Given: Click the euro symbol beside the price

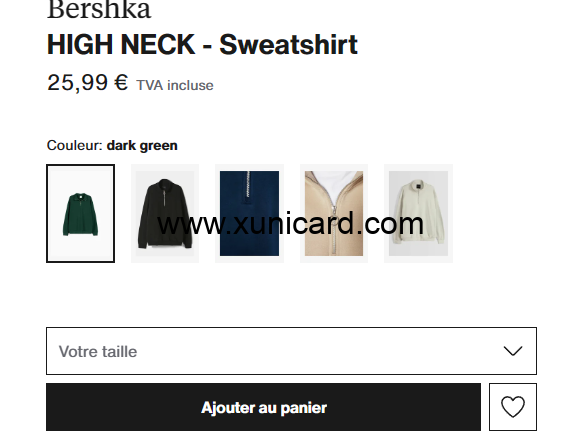Looking at the screenshot, I should (x=121, y=83).
